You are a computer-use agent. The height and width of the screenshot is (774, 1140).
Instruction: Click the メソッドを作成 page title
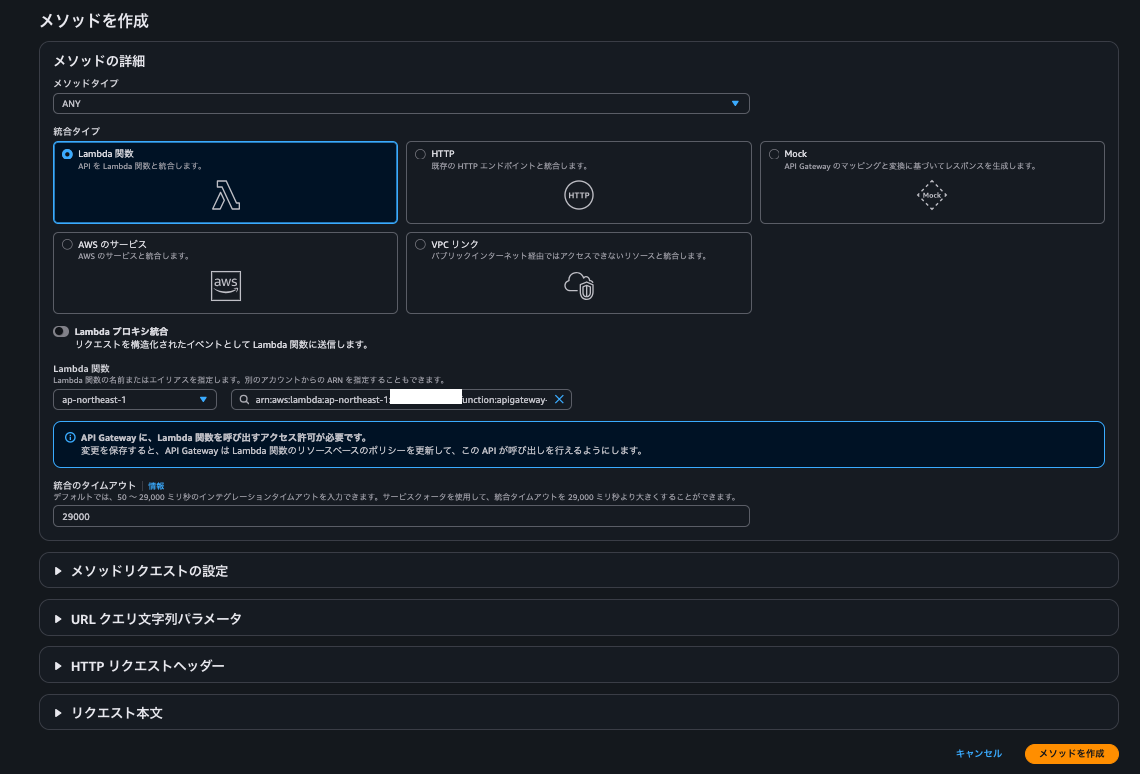click(94, 20)
